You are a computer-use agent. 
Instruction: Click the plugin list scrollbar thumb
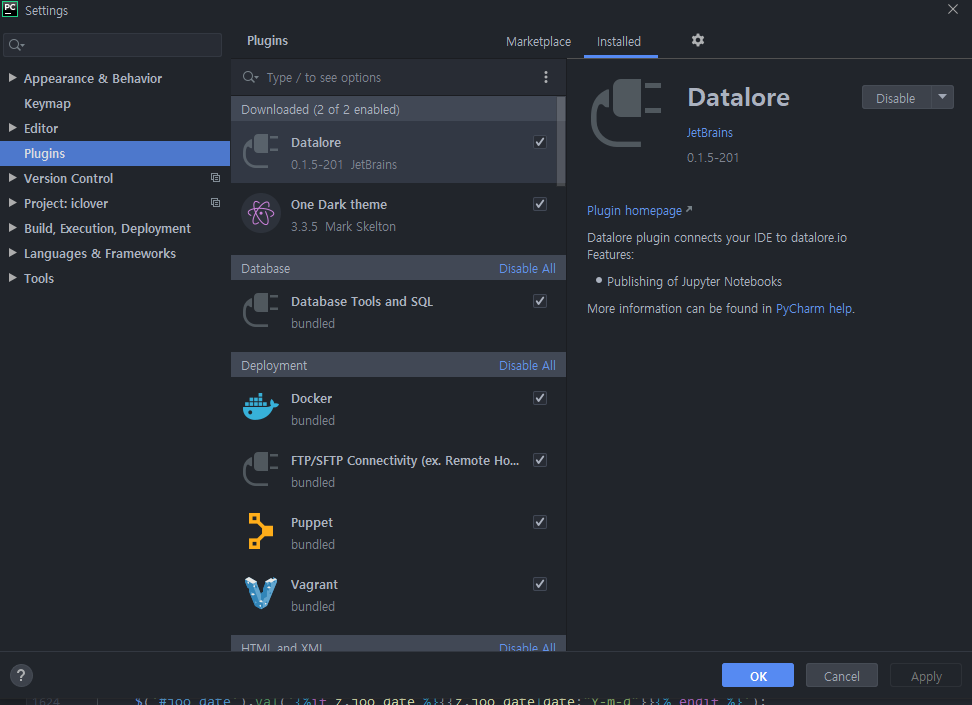[x=561, y=141]
